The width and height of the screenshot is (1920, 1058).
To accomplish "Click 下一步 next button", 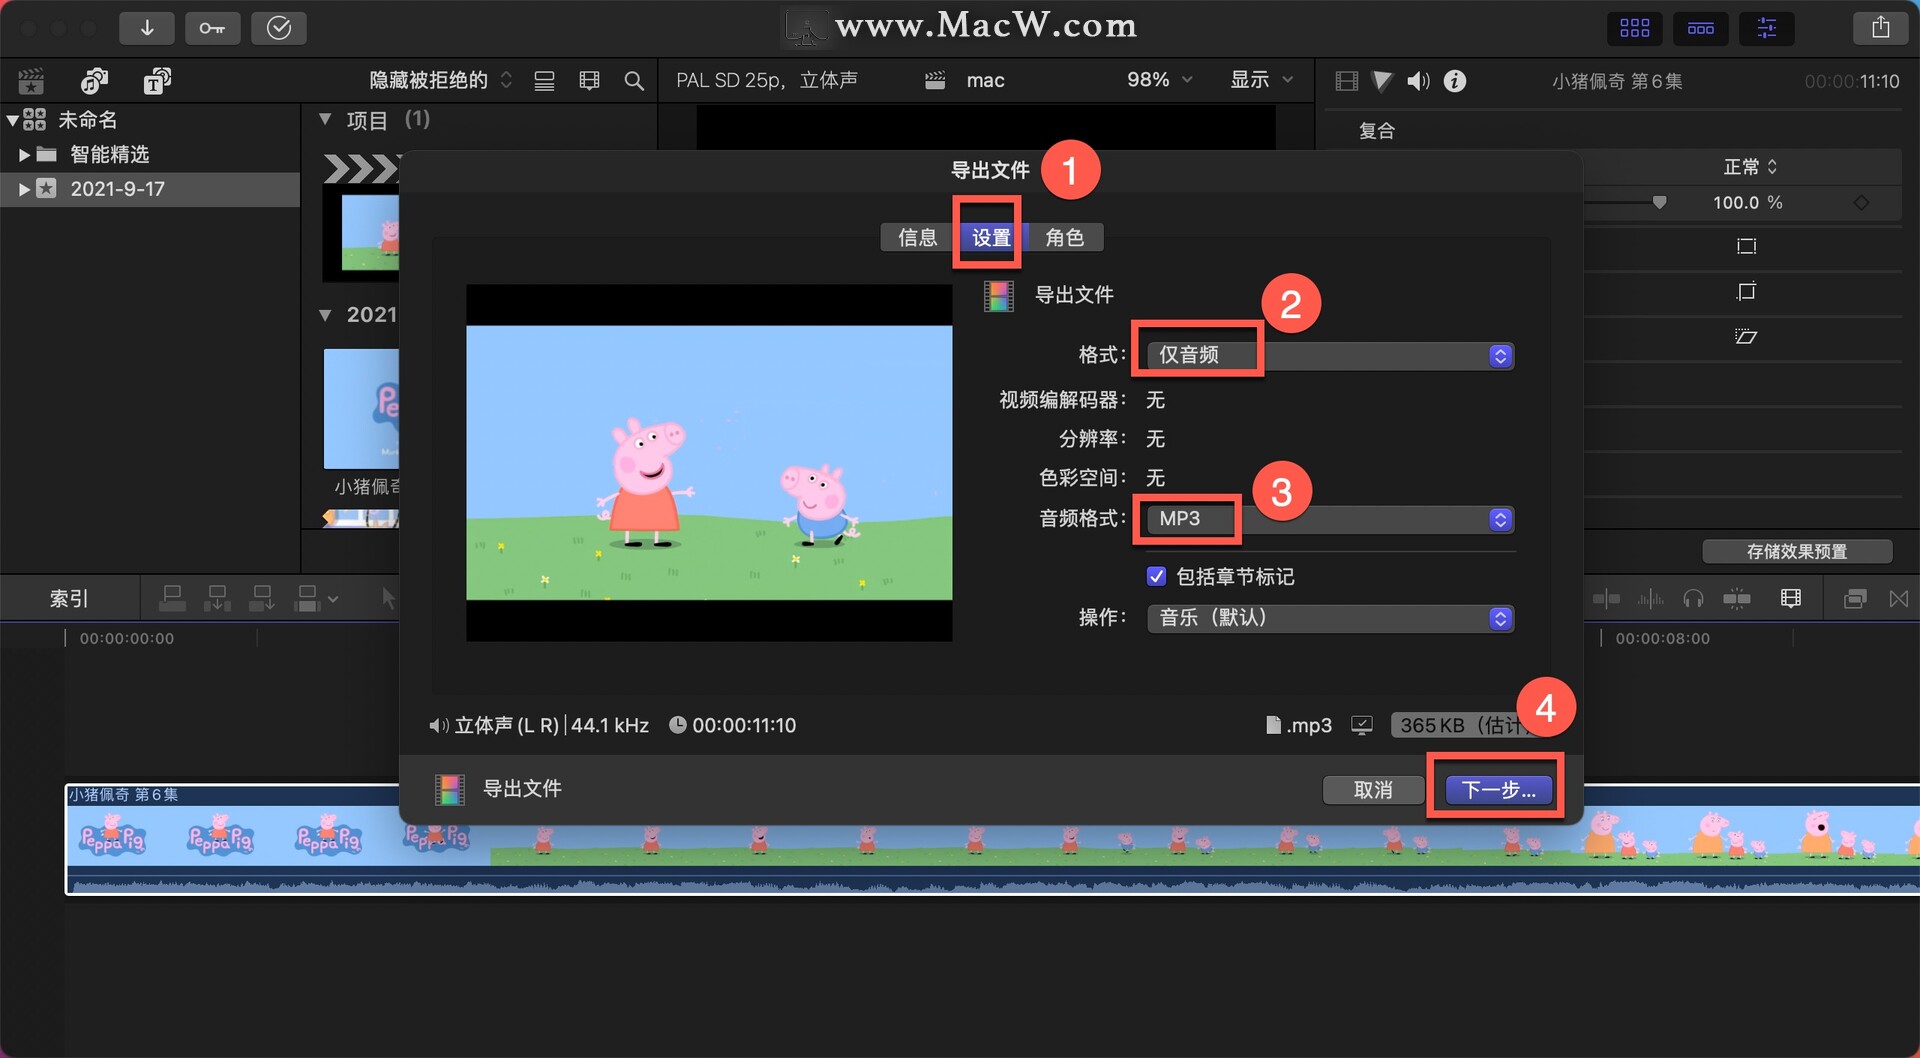I will click(1498, 790).
